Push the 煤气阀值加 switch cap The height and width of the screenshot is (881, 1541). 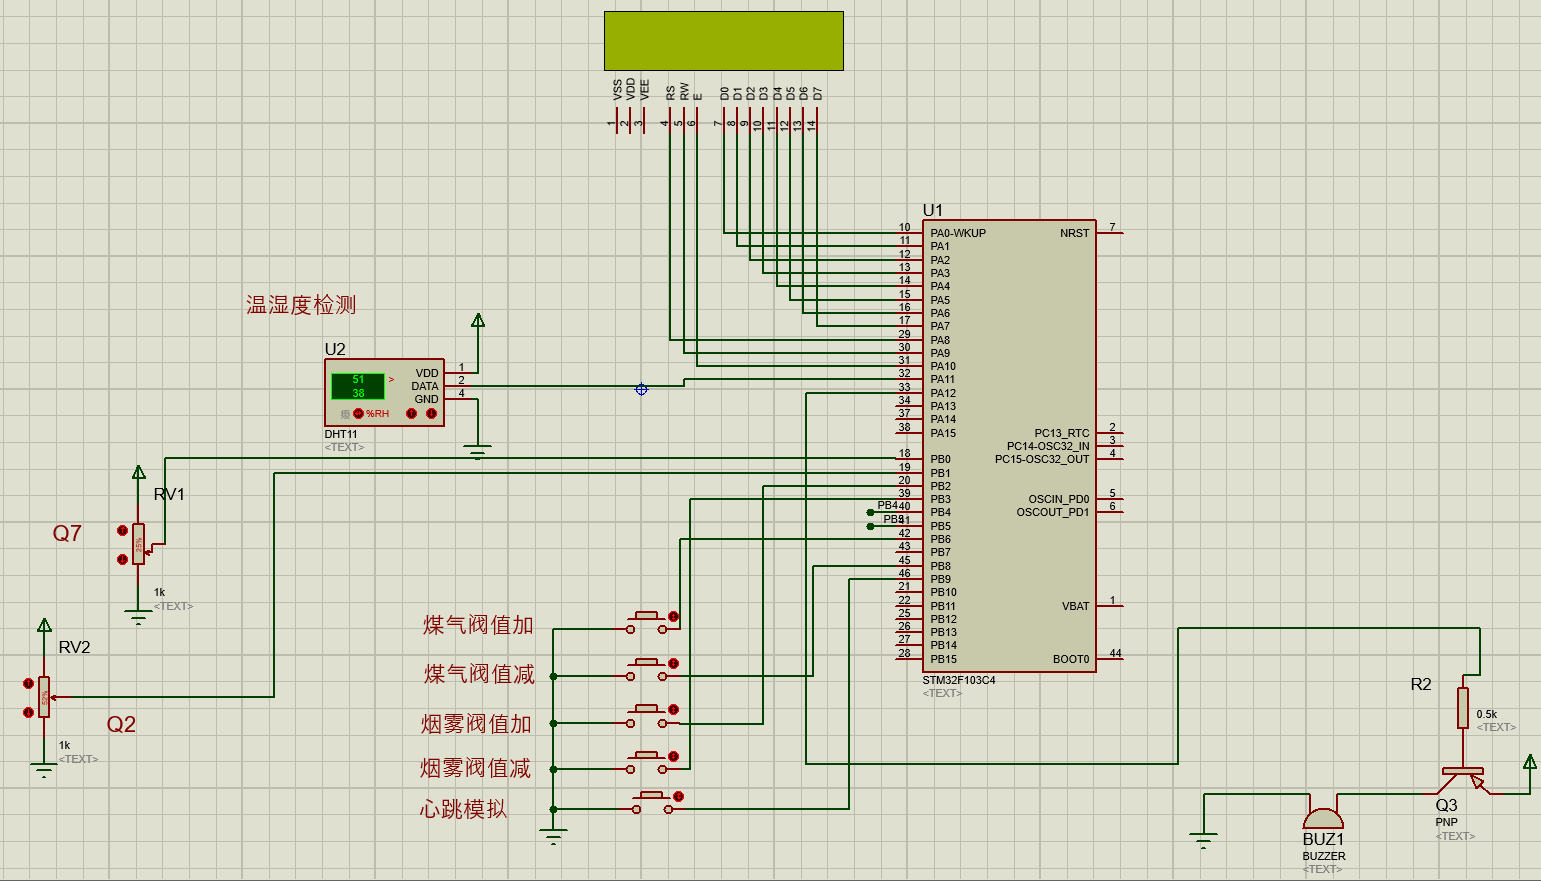646,615
